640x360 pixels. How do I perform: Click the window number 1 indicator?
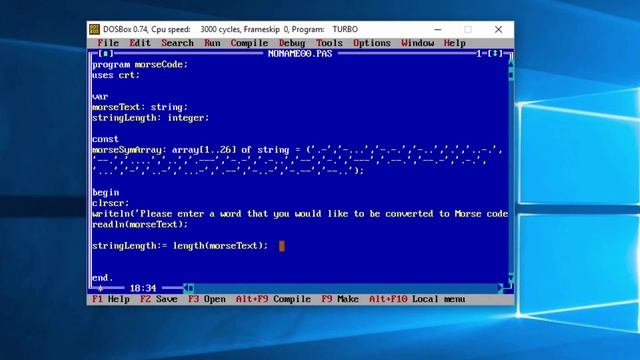(x=479, y=53)
